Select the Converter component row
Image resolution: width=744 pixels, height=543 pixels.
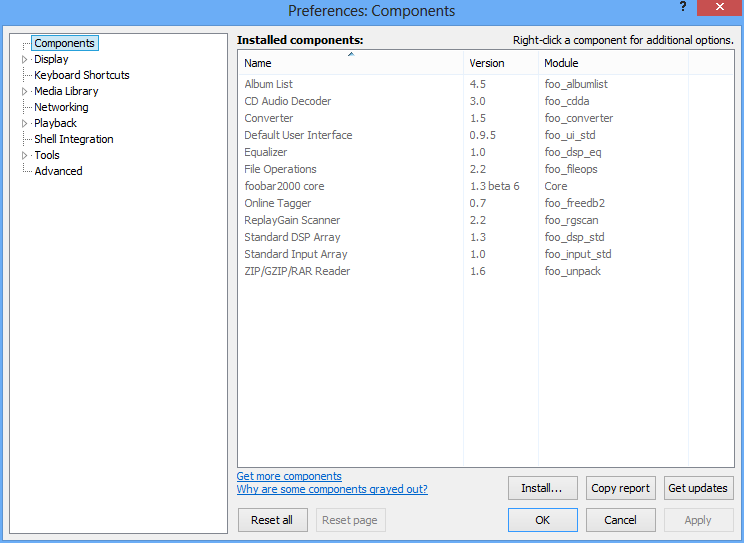486,118
